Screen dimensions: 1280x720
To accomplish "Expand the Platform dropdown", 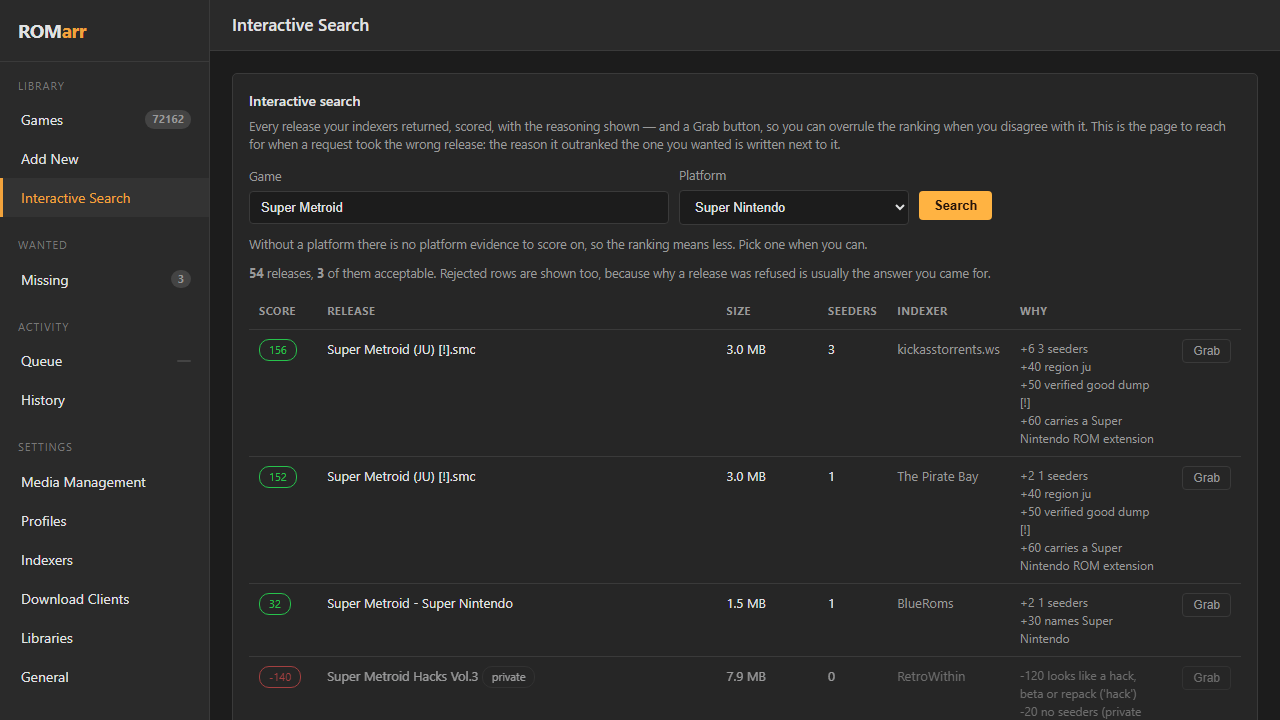I will click(x=793, y=207).
